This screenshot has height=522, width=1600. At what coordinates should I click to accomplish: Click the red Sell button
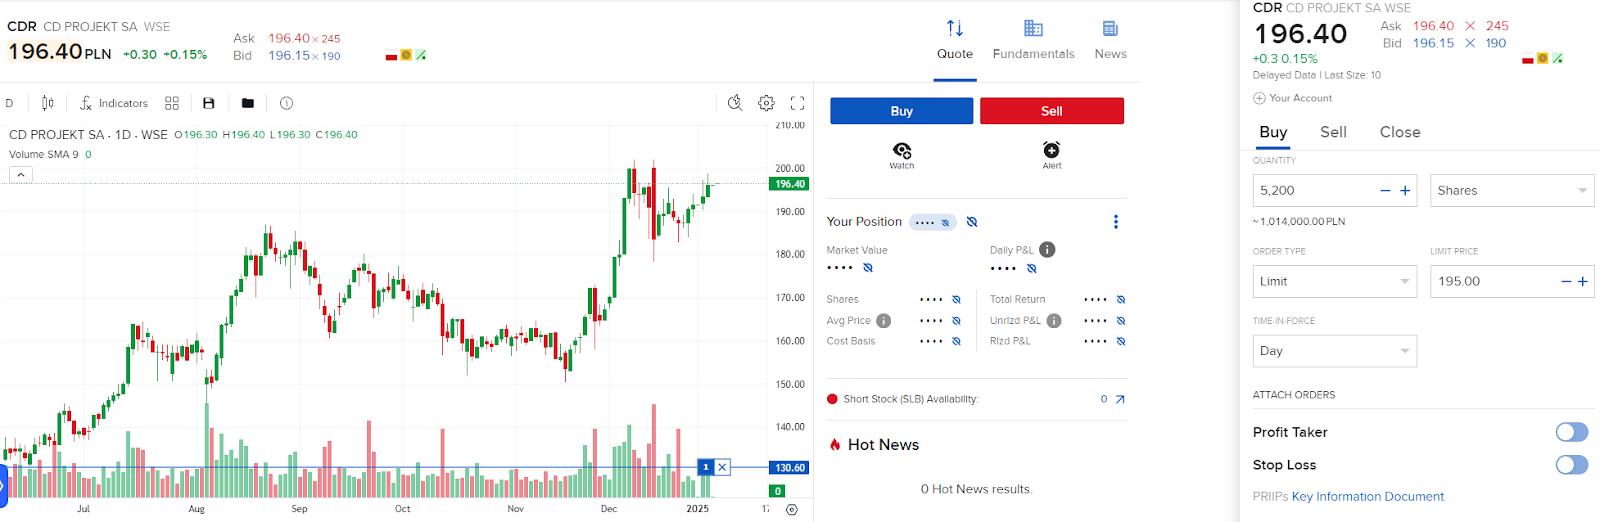pyautogui.click(x=1052, y=111)
